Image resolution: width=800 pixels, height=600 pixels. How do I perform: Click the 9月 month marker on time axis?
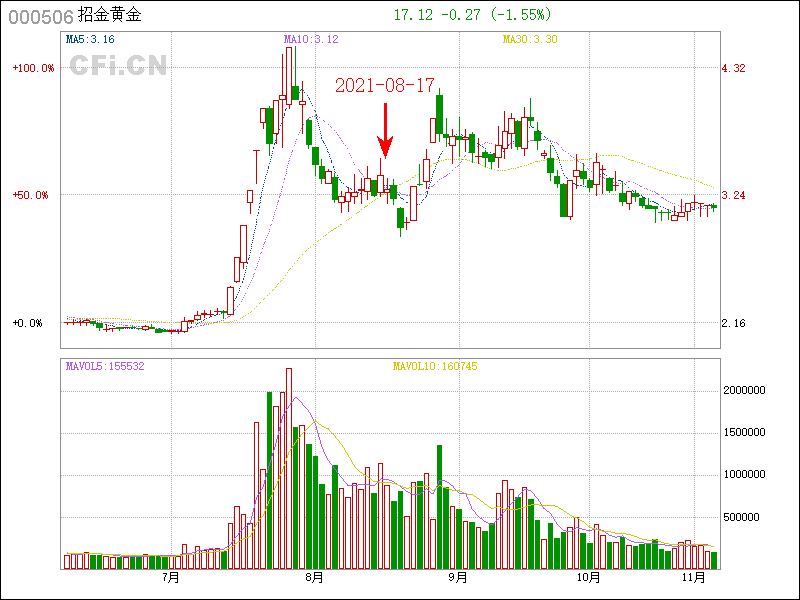457,577
